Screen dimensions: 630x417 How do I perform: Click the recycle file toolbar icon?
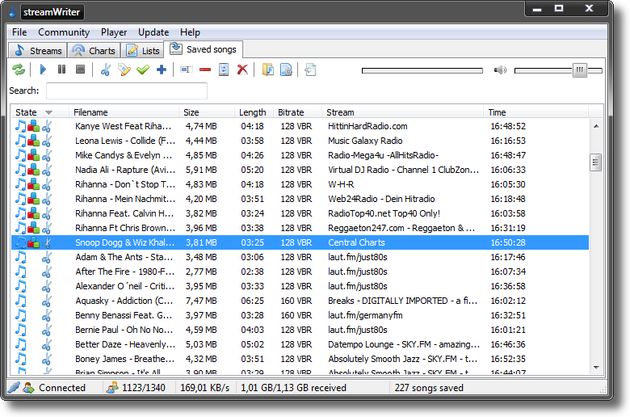coord(224,70)
